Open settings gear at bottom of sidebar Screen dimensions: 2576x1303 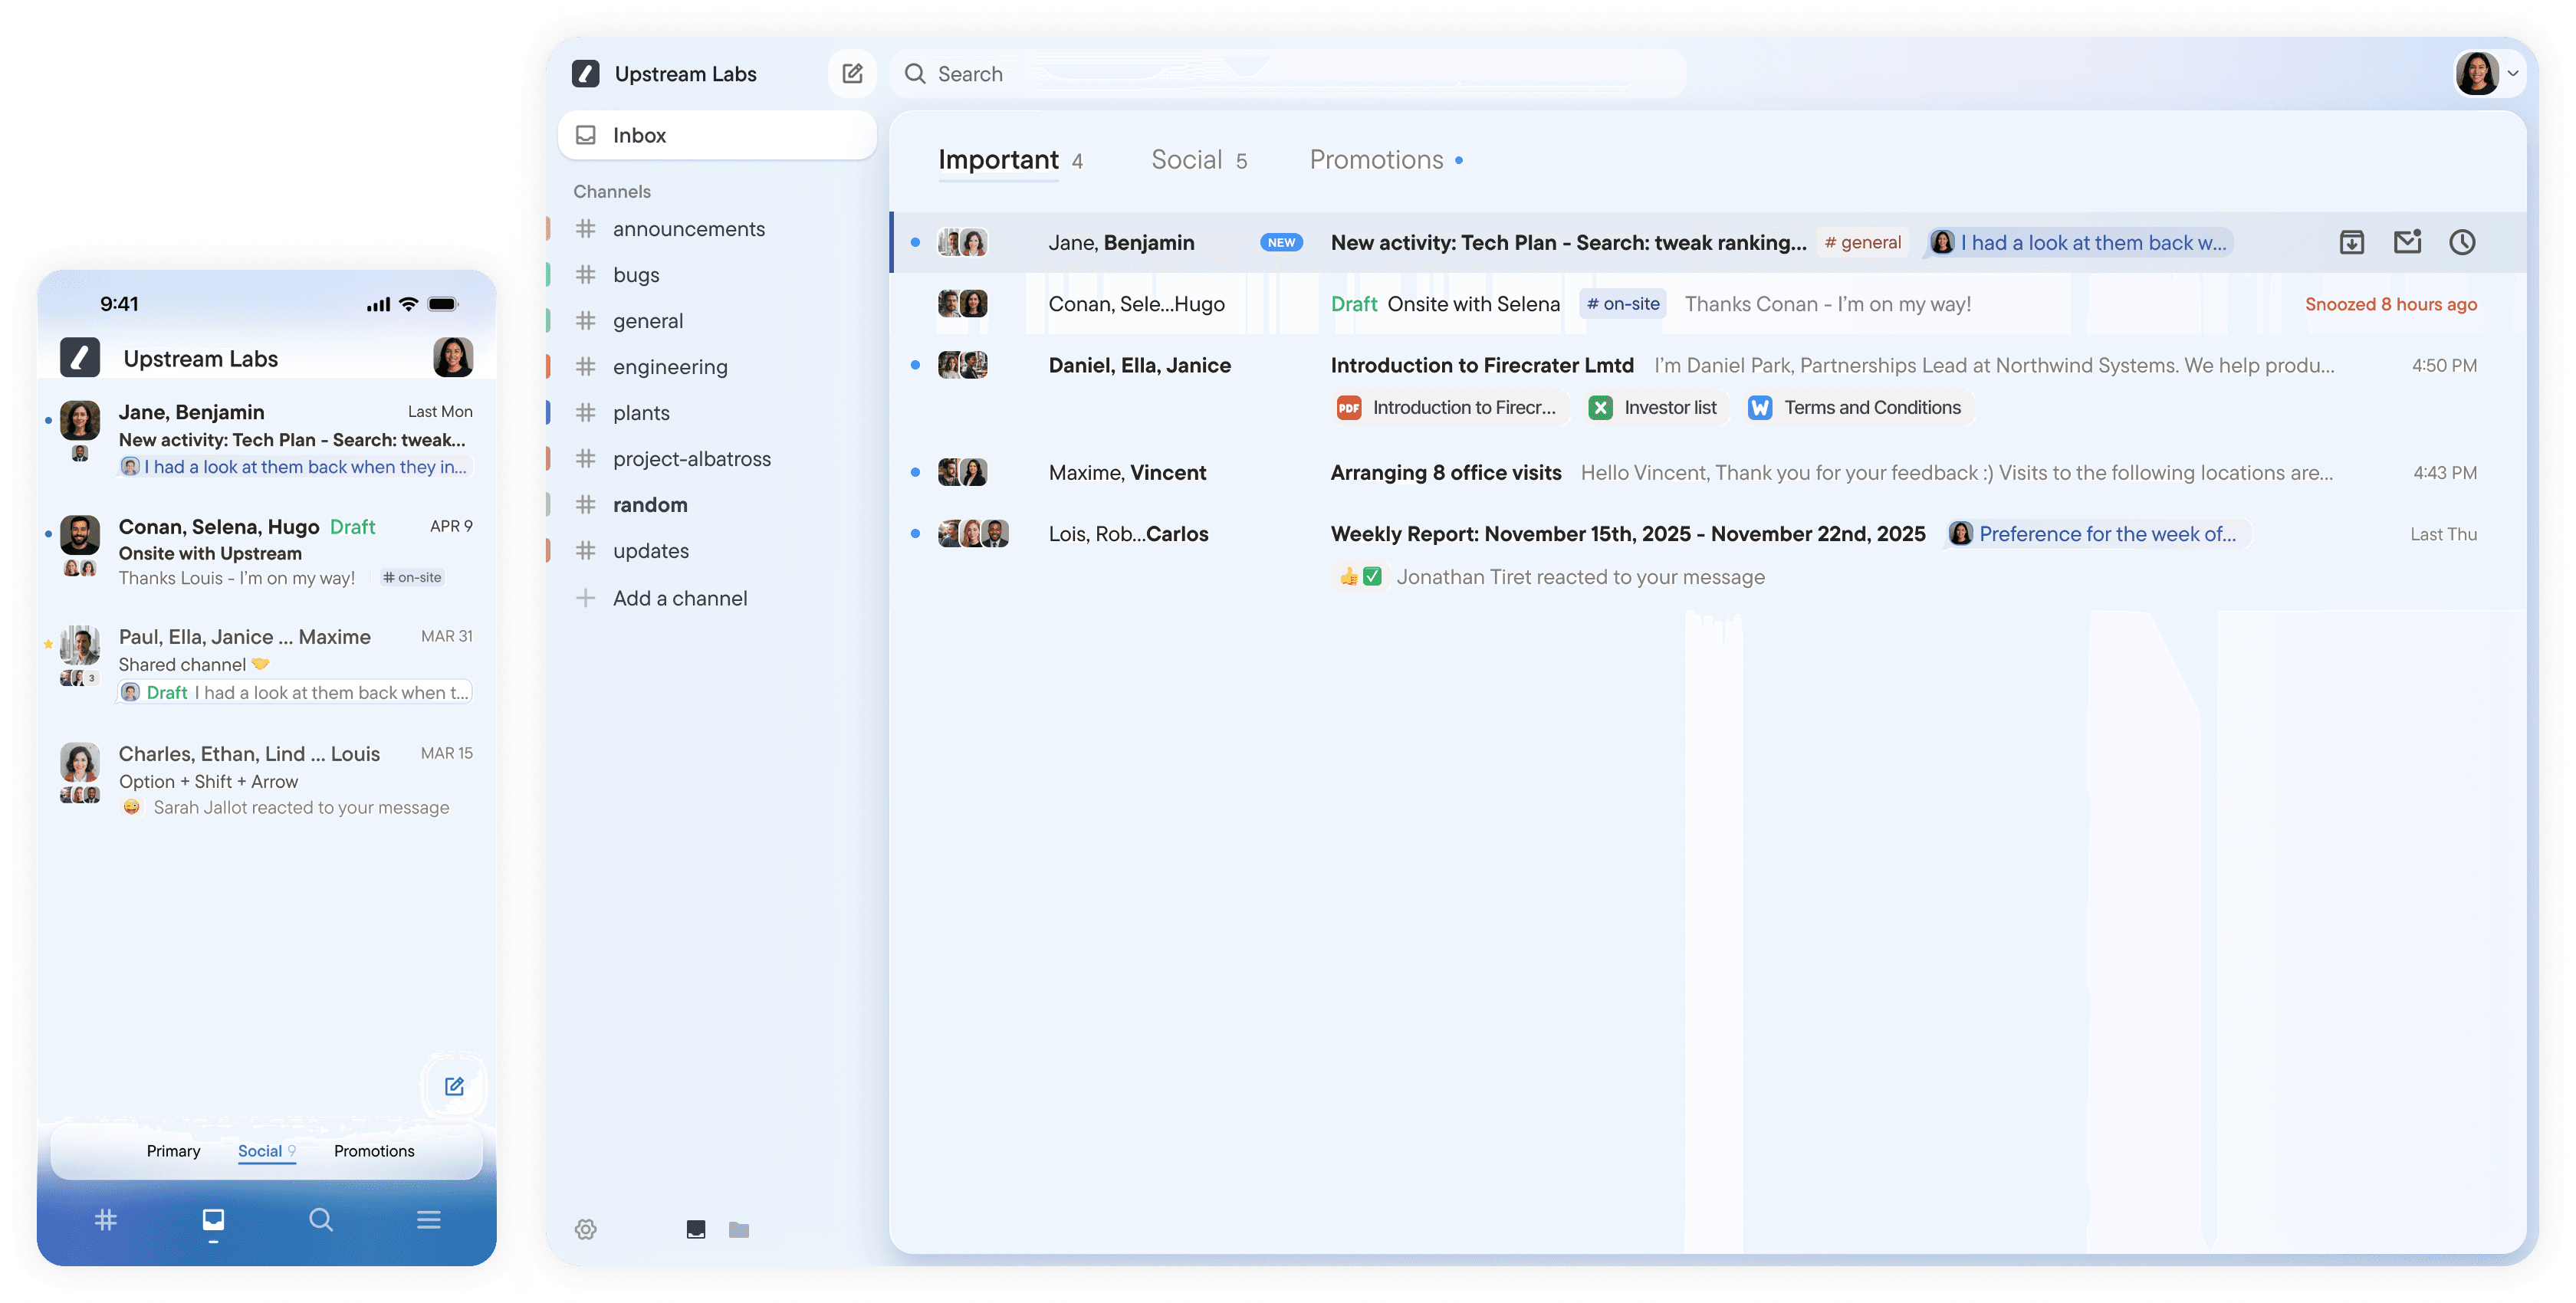586,1229
